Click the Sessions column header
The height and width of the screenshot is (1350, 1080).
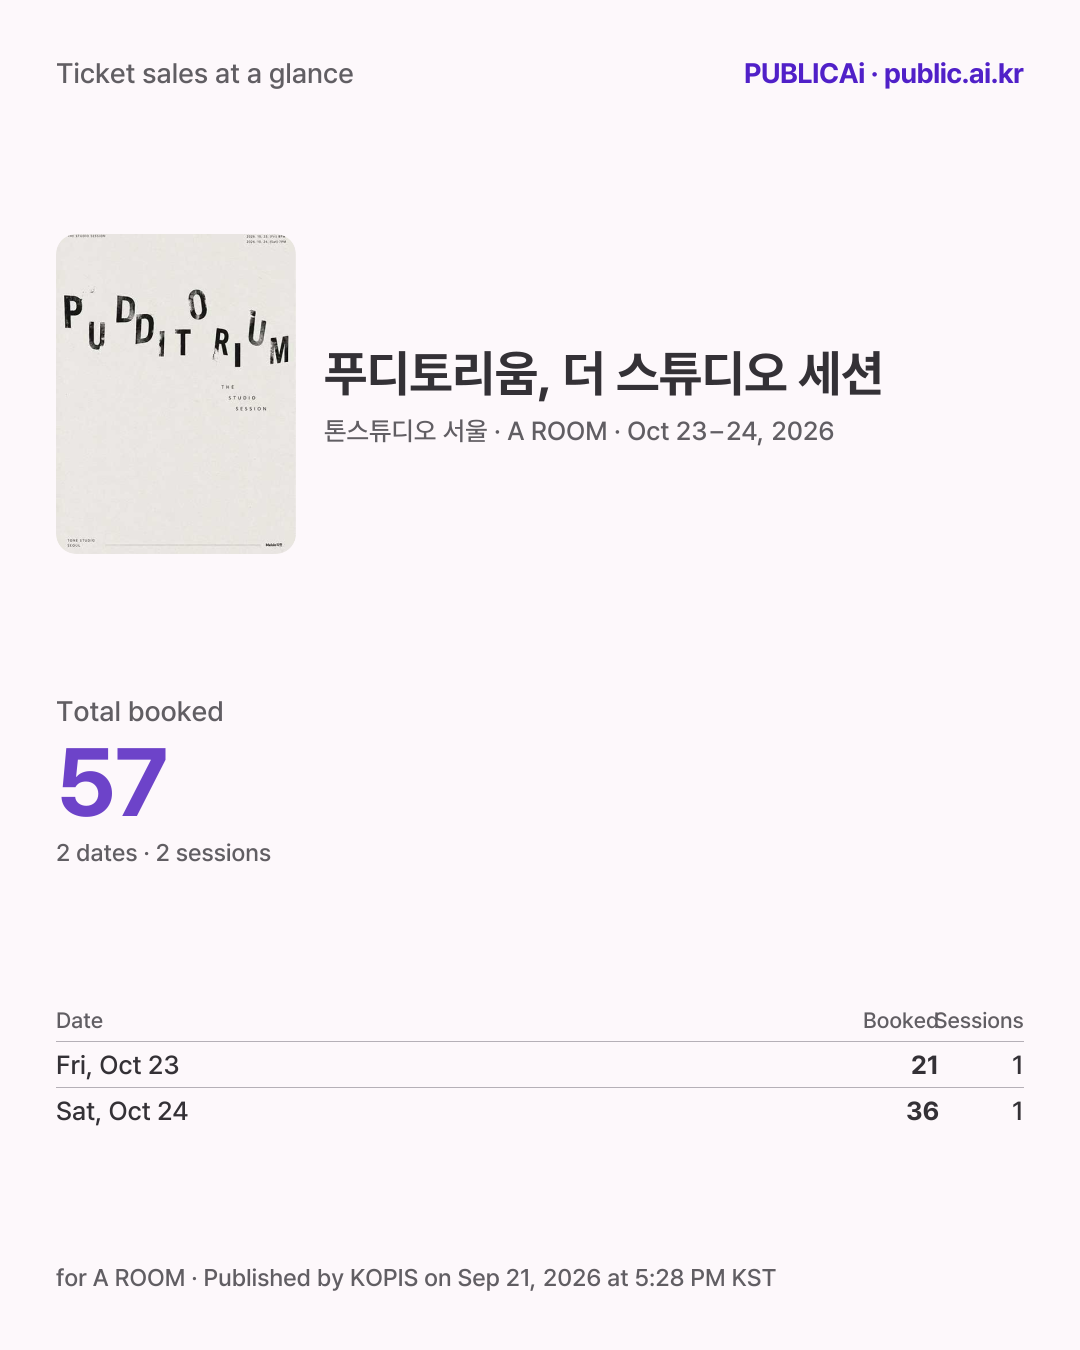tap(980, 1021)
